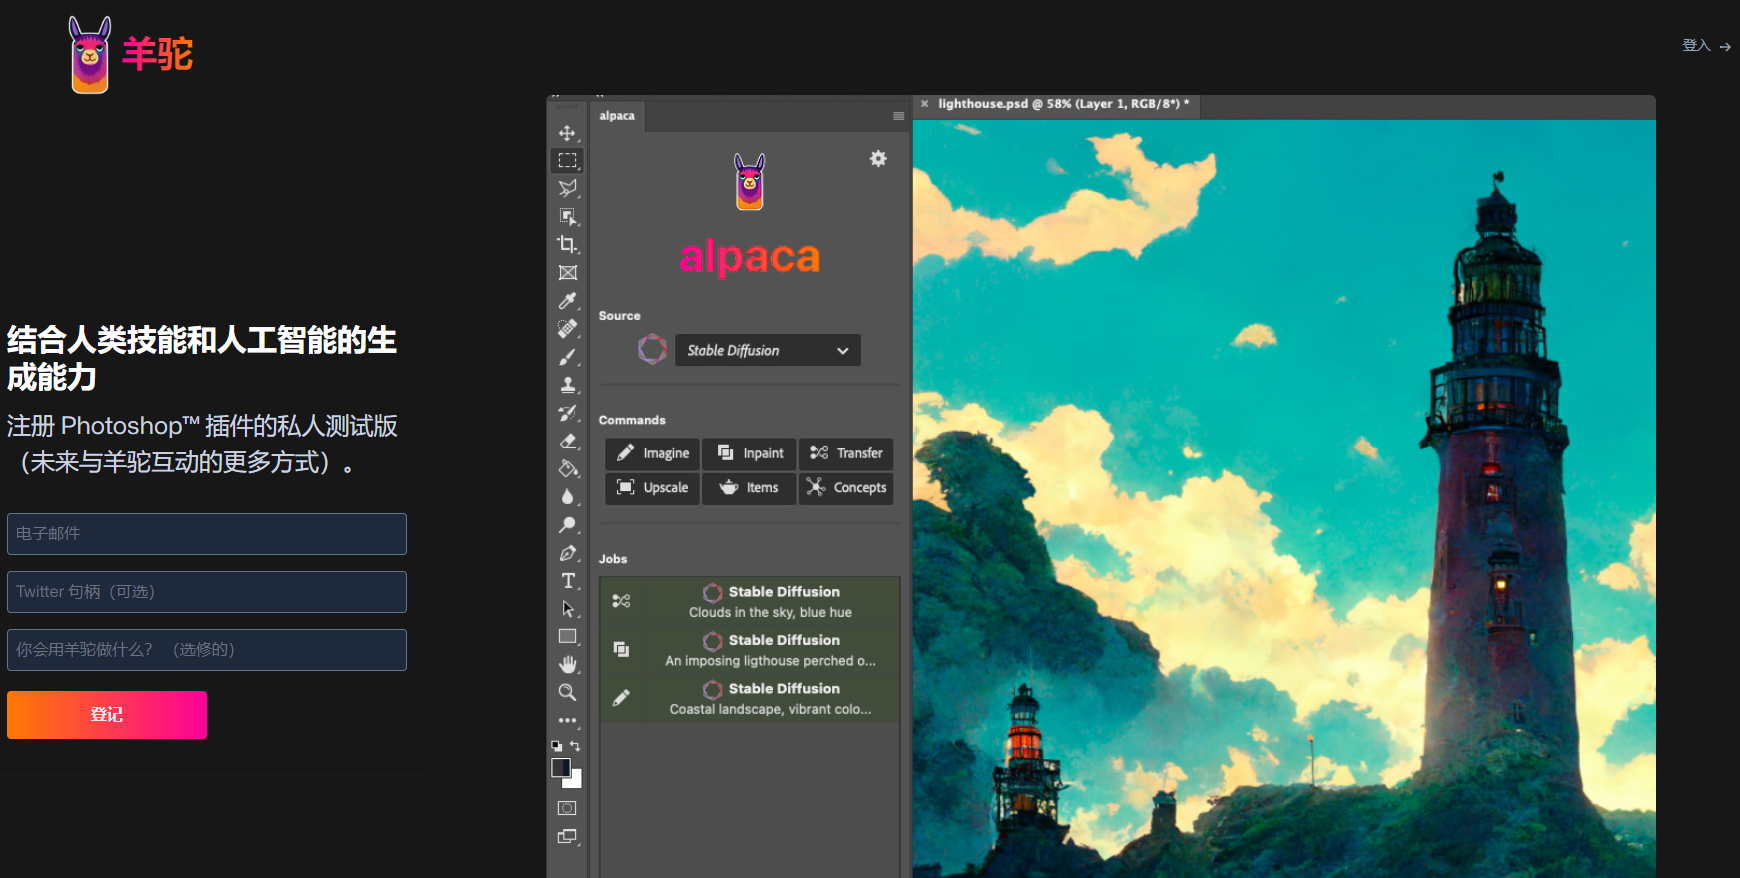1740x878 pixels.
Task: Select the History Brush tool
Action: pos(567,412)
